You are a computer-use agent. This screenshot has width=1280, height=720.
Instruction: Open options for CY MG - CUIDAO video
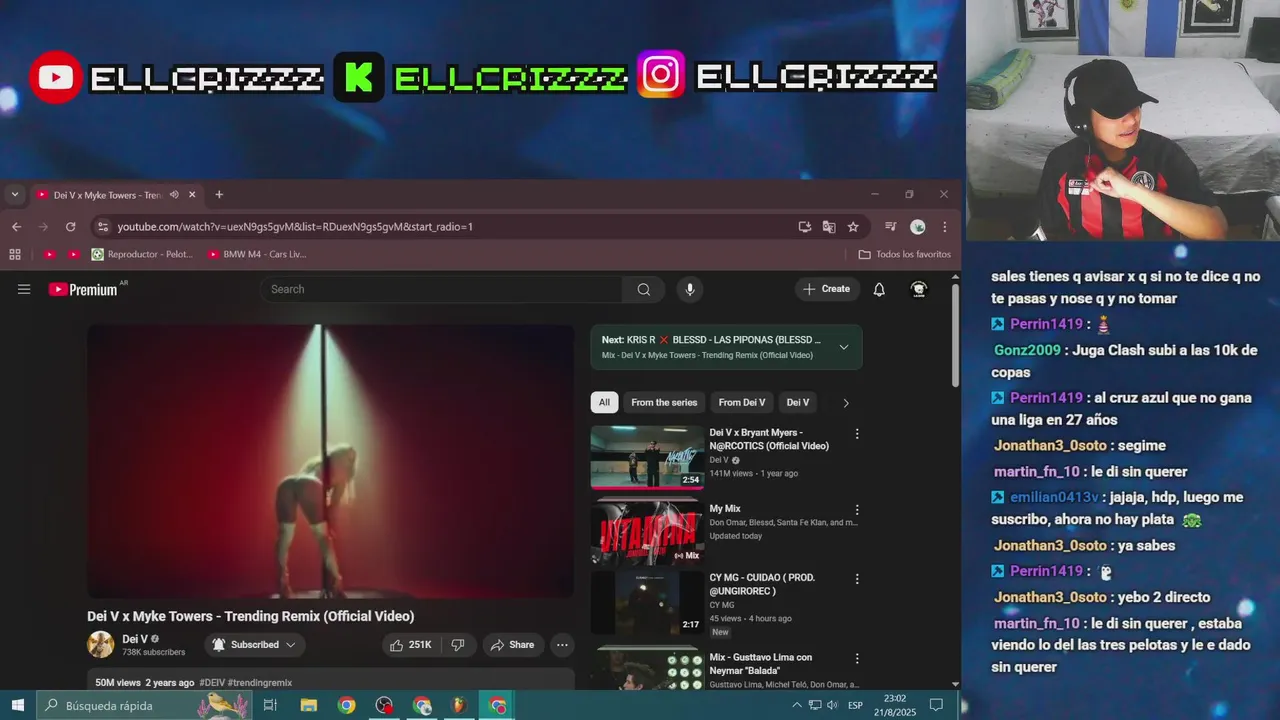pos(857,579)
